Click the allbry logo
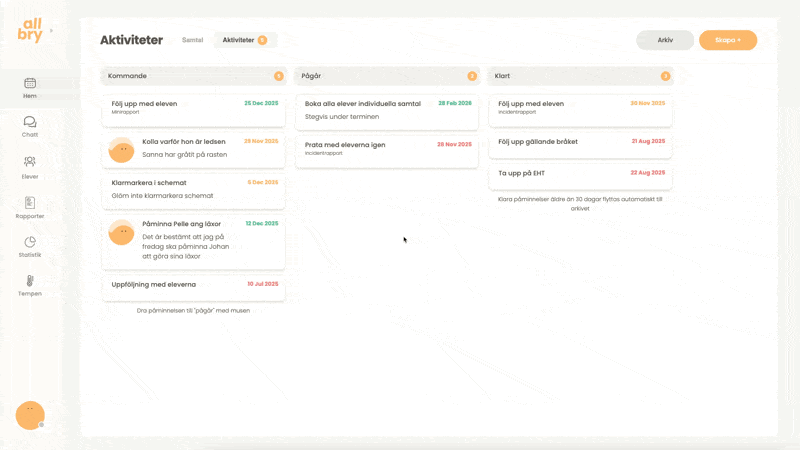Screen dimensions: 800x450 click(x=30, y=31)
